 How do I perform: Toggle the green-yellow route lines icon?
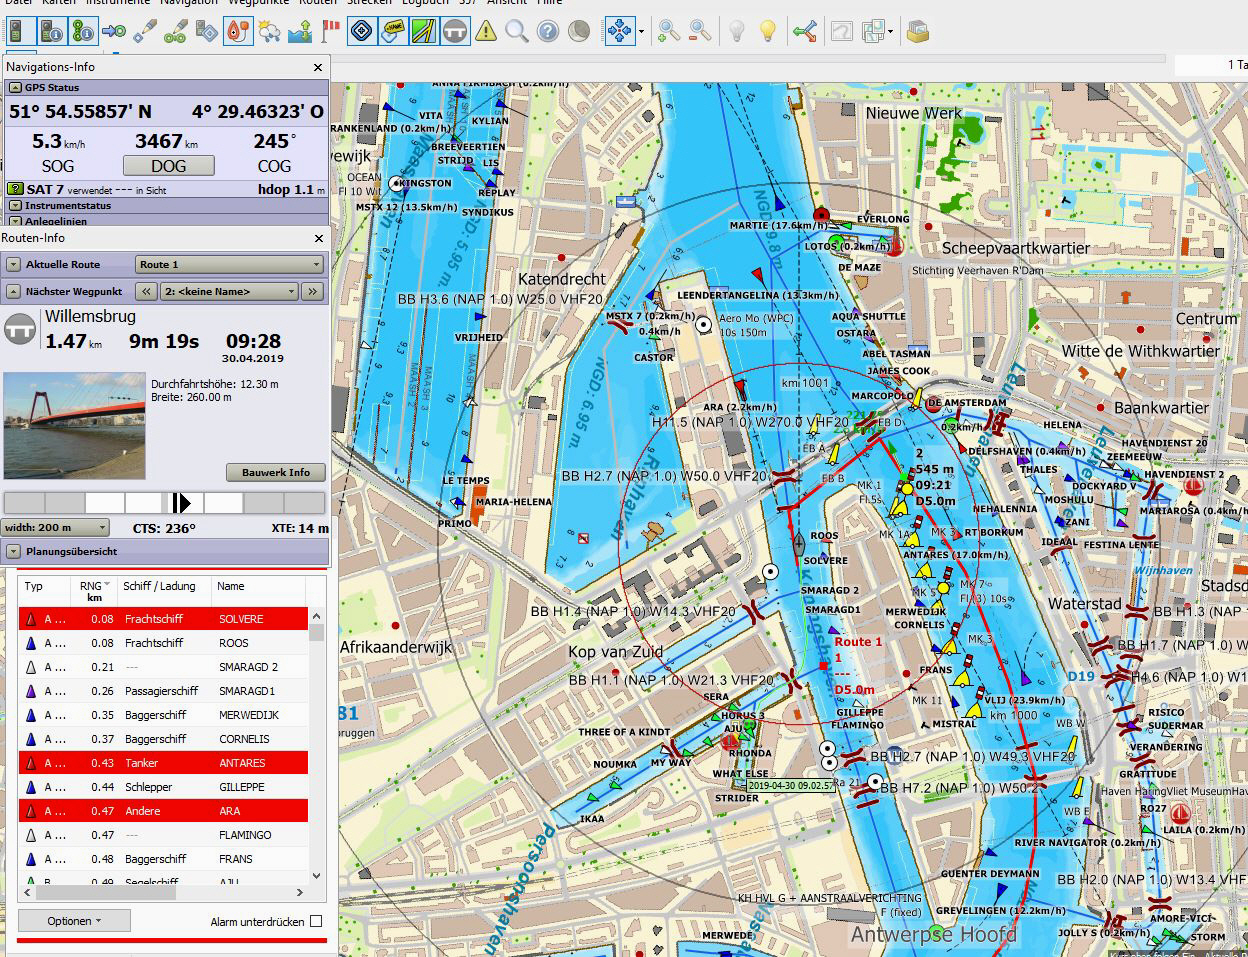424,32
